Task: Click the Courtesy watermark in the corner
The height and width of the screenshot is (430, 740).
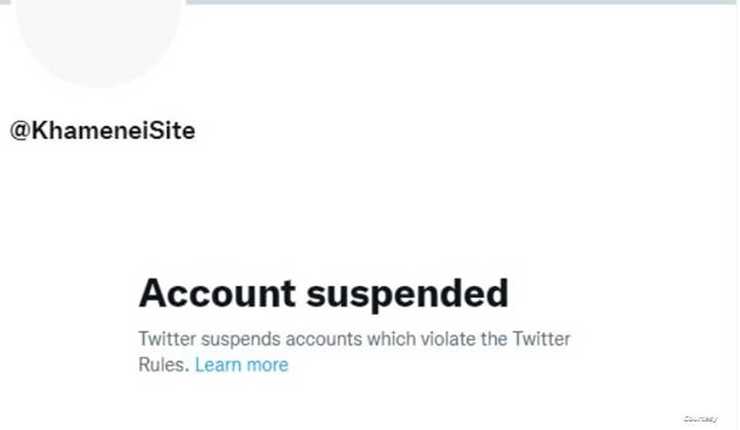Action: click(x=700, y=419)
